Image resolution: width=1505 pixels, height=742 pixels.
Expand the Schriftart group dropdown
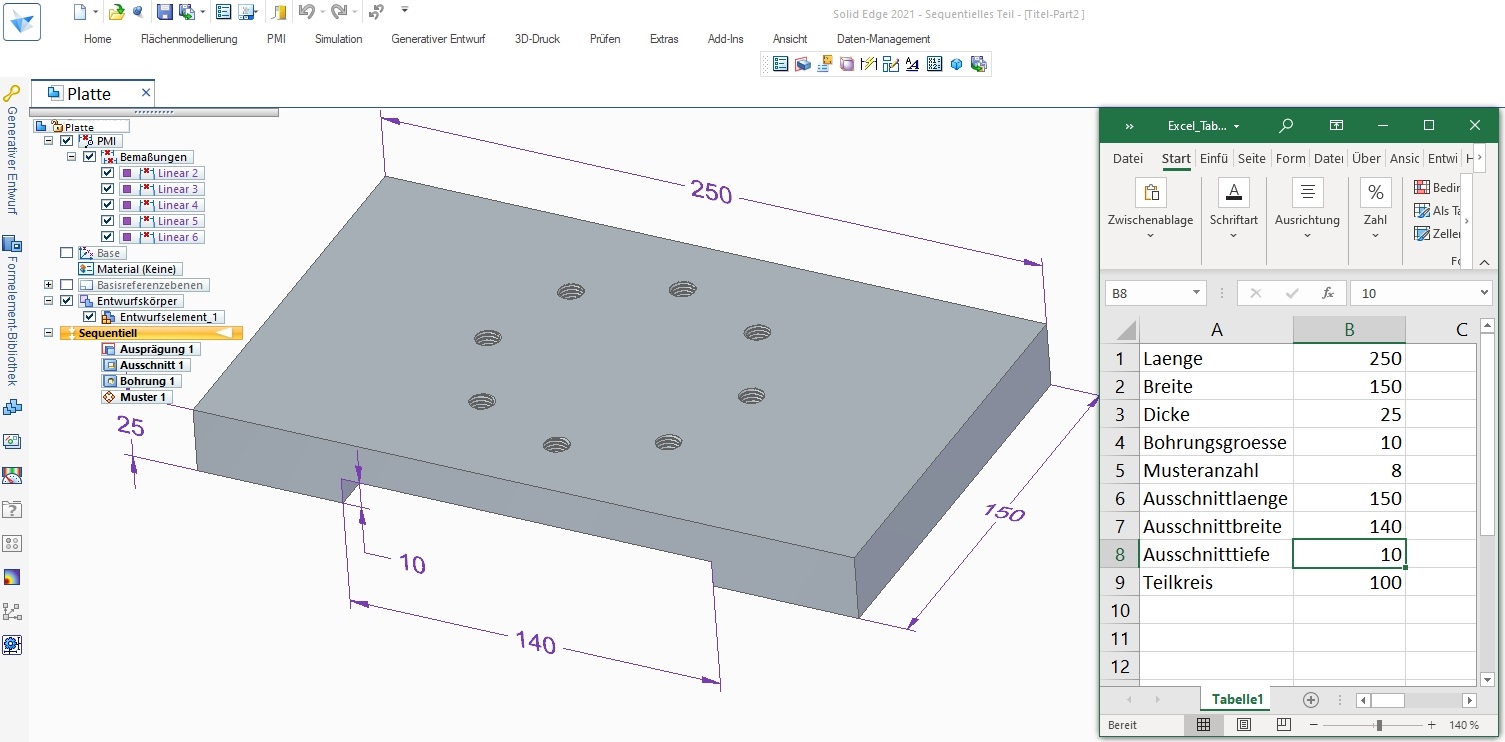point(1233,236)
